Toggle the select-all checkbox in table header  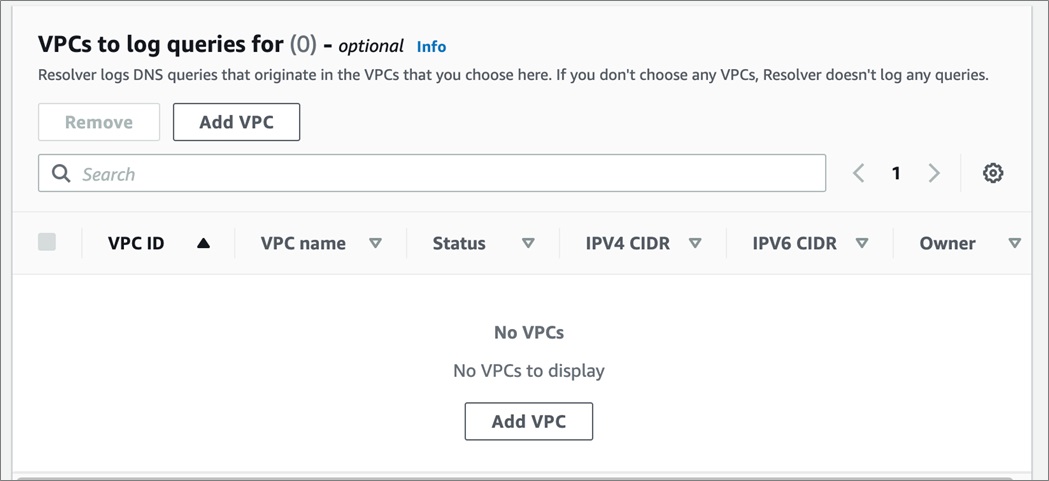(x=47, y=242)
